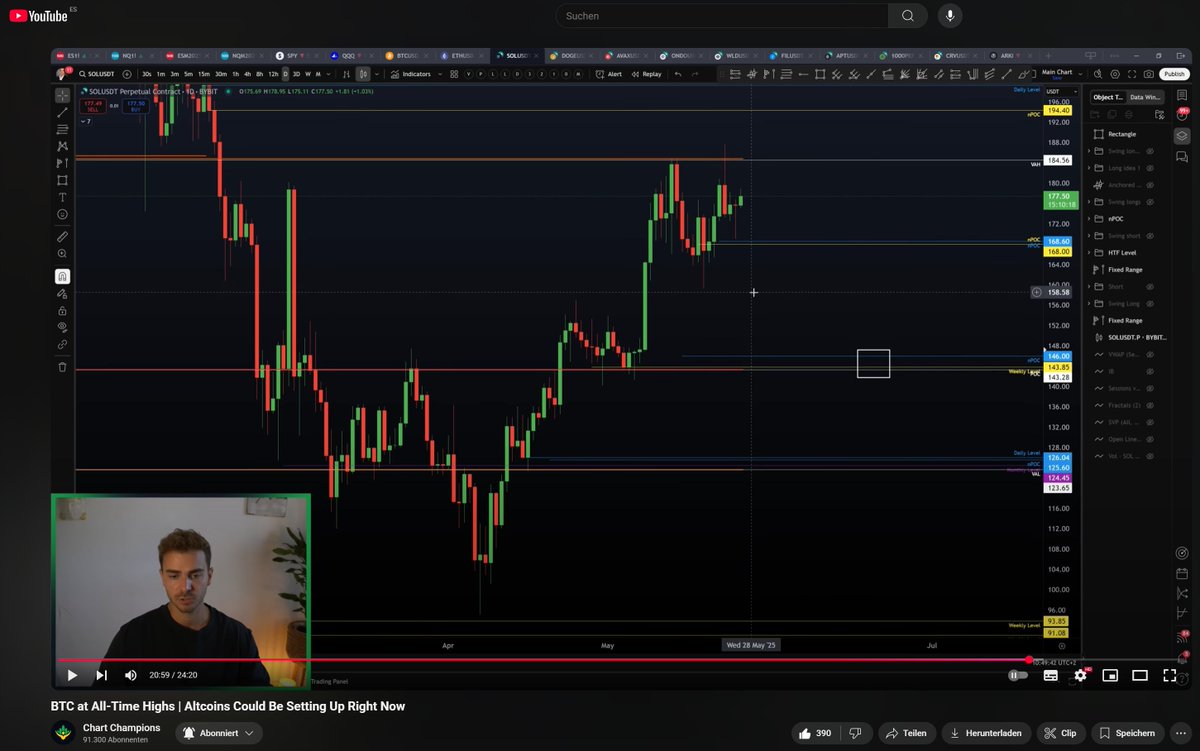Choose the text annotation tool

coord(62,197)
